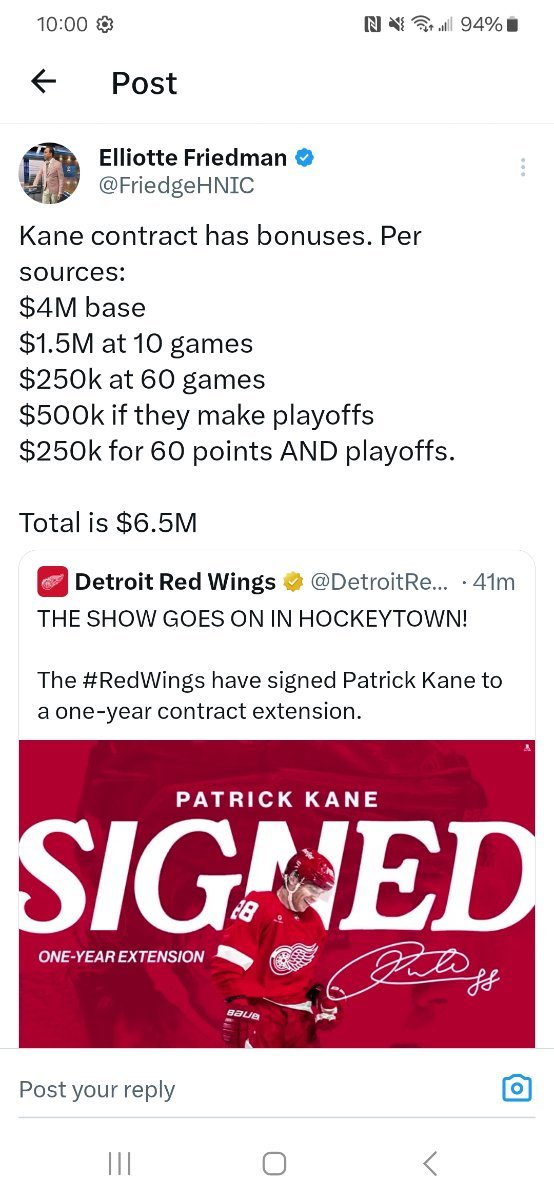Tap the Detroit Red Wings logo avatar

(x=52, y=582)
